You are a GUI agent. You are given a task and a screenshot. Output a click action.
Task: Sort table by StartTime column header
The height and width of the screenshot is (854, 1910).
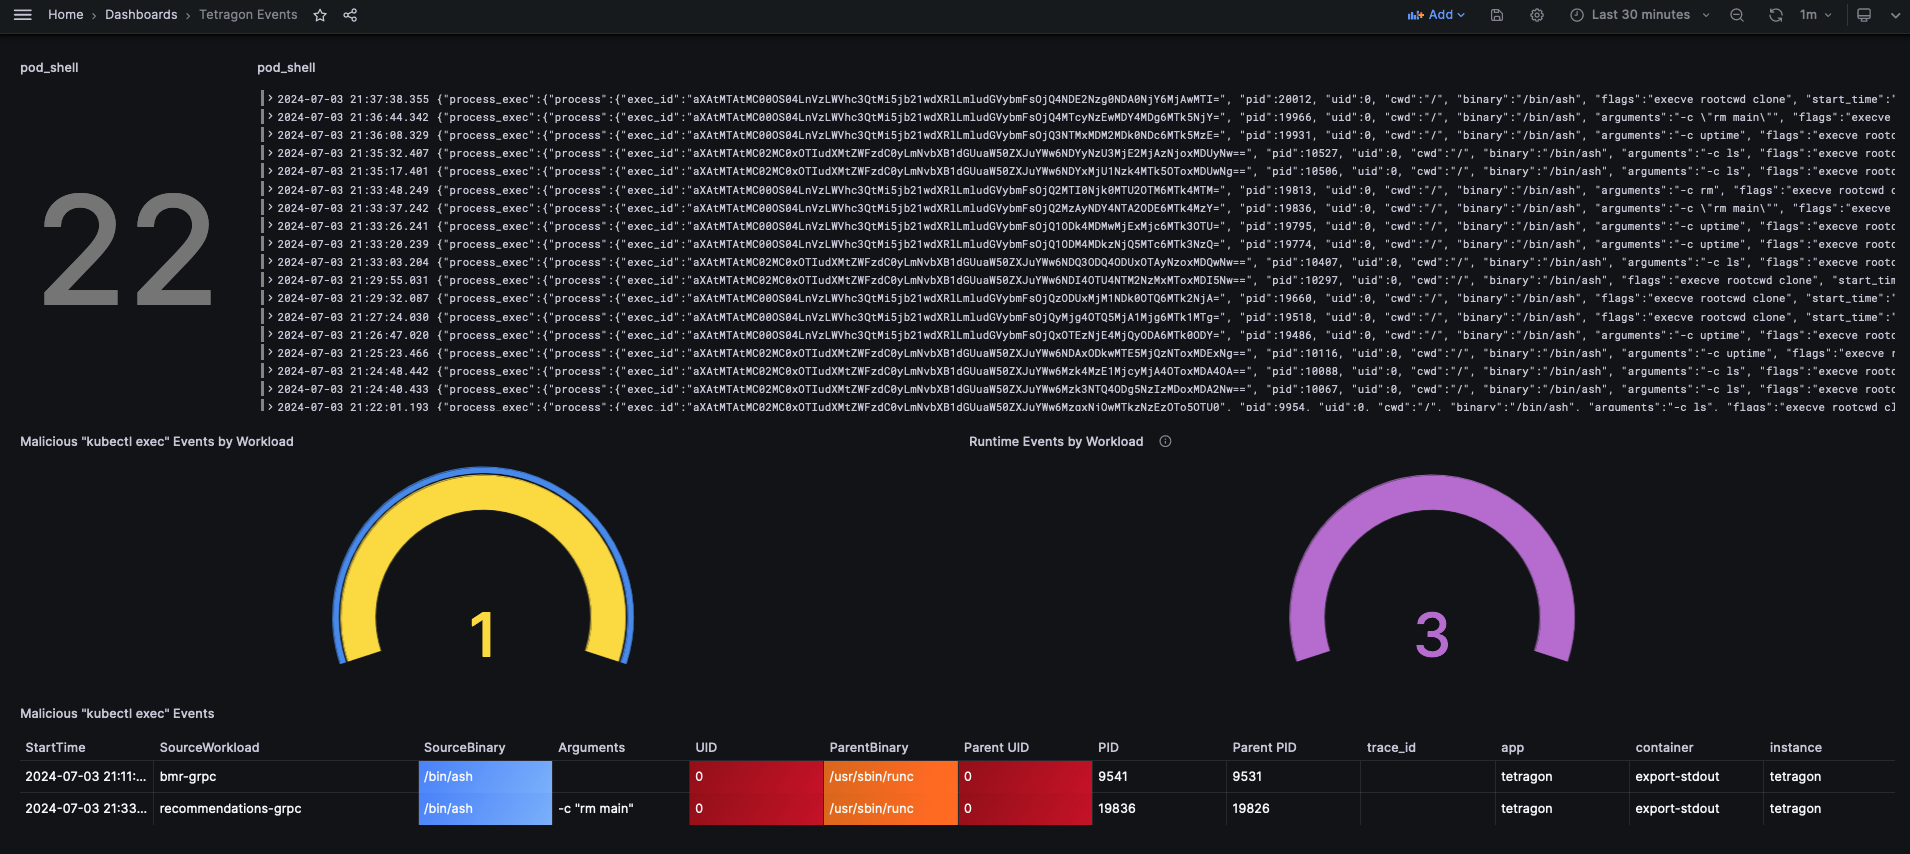(55, 747)
